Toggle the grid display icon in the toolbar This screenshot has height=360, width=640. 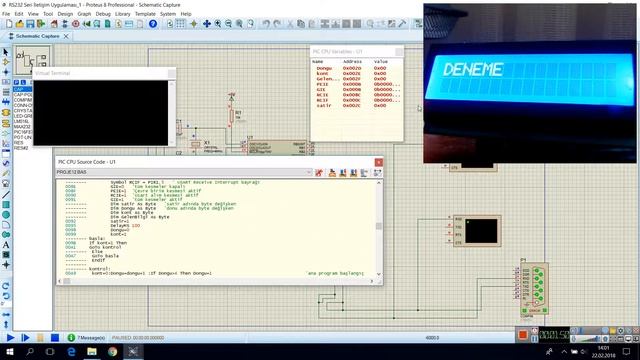click(x=180, y=24)
